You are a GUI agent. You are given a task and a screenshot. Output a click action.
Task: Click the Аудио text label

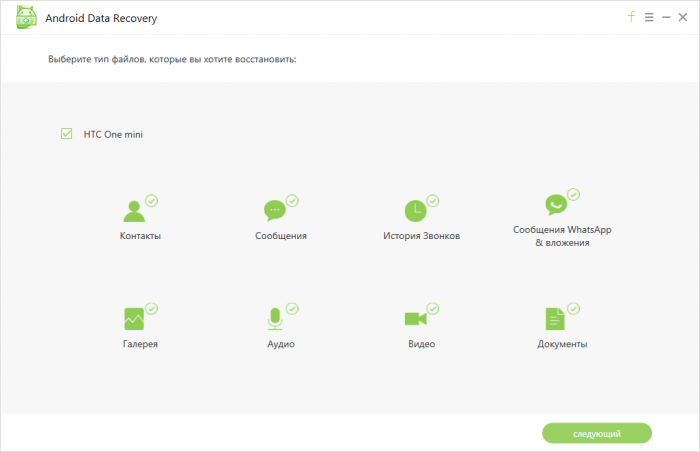281,344
